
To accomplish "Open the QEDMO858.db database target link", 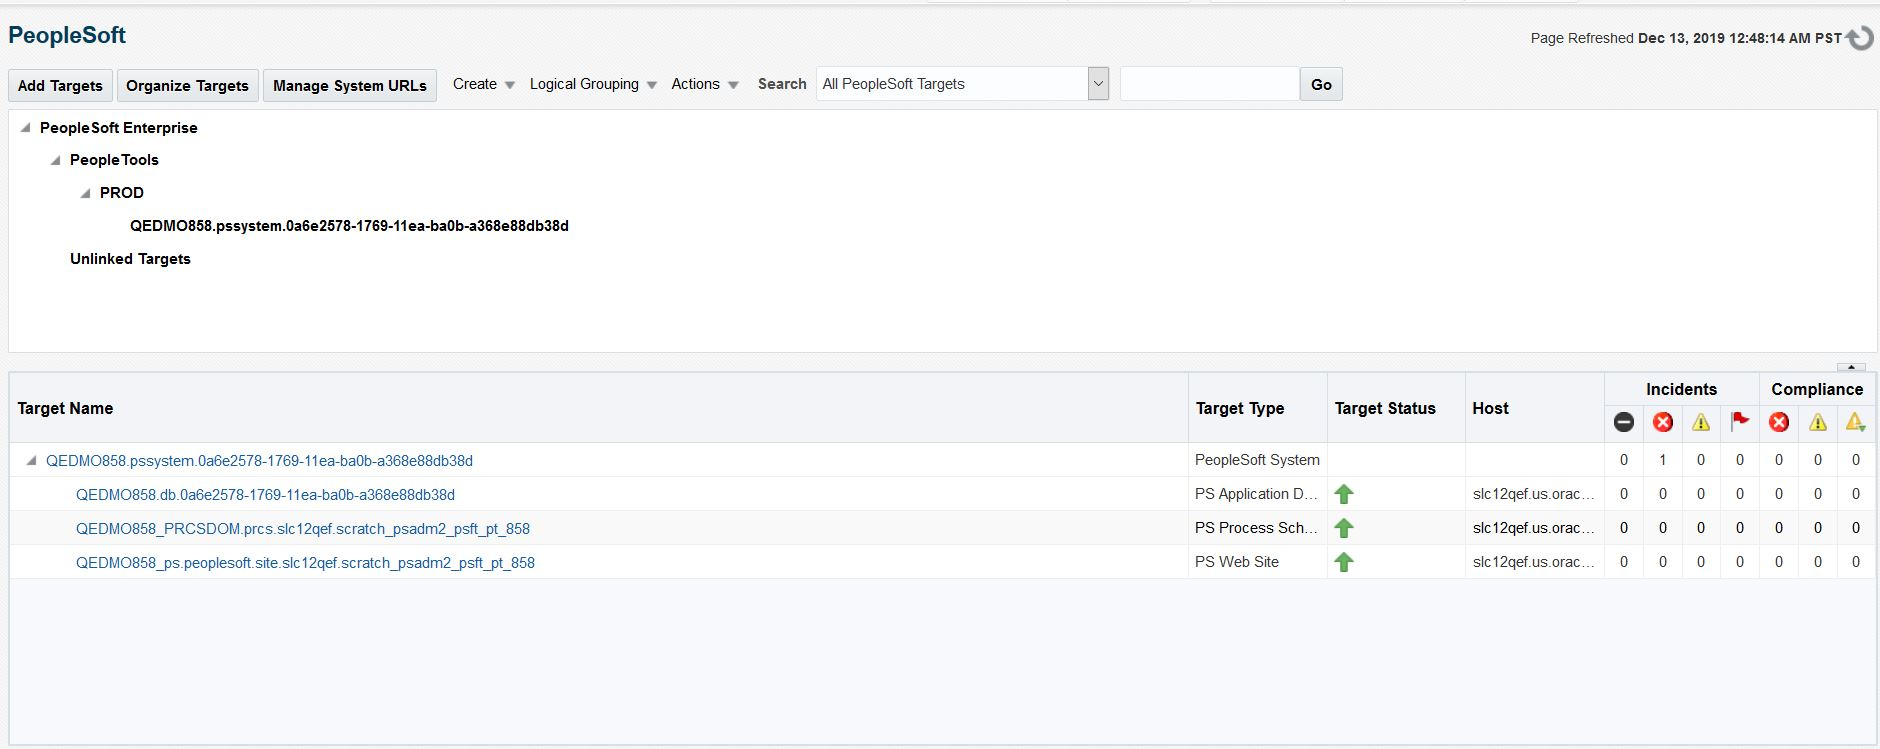I will point(265,495).
